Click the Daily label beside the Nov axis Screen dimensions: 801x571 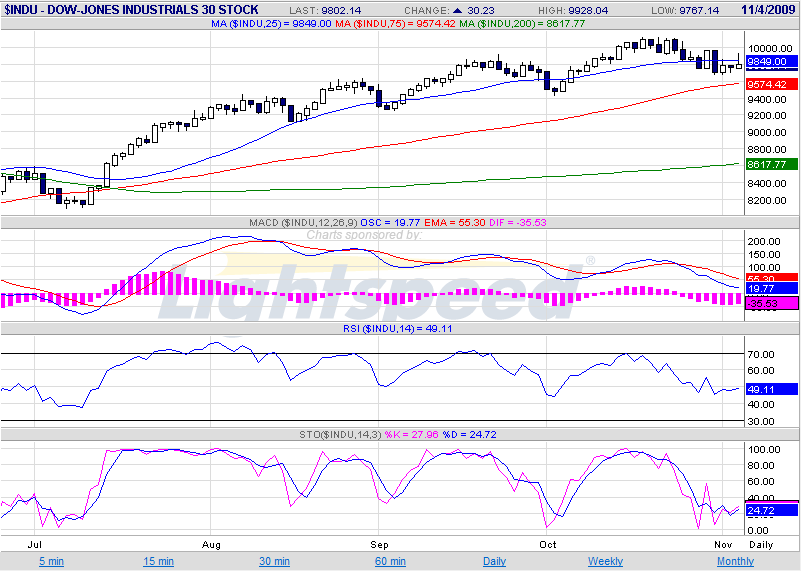click(761, 544)
